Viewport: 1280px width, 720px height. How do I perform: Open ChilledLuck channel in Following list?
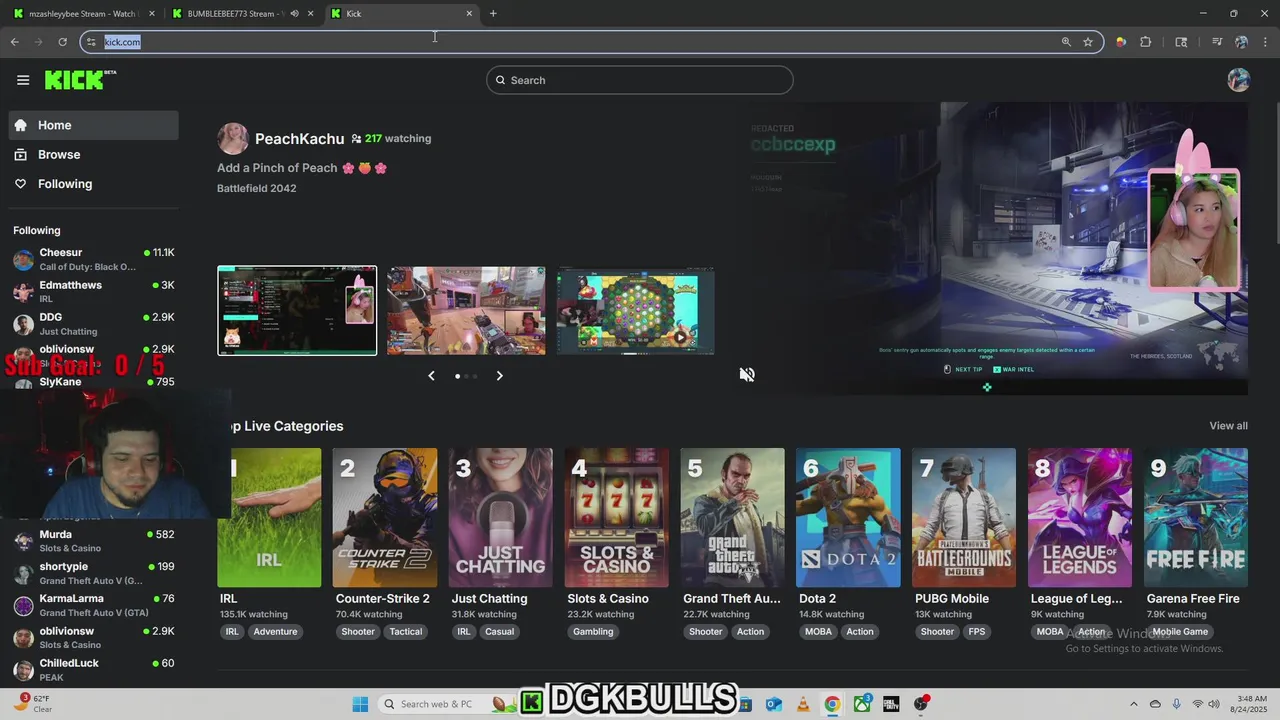94,669
